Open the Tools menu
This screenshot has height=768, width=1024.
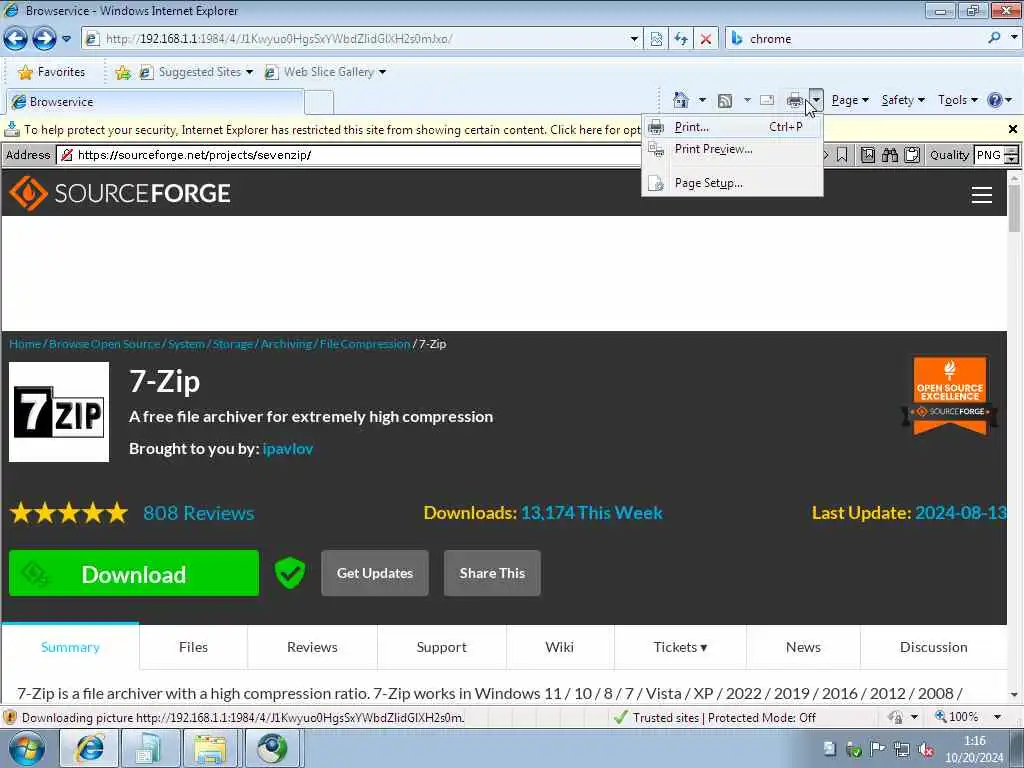point(957,100)
